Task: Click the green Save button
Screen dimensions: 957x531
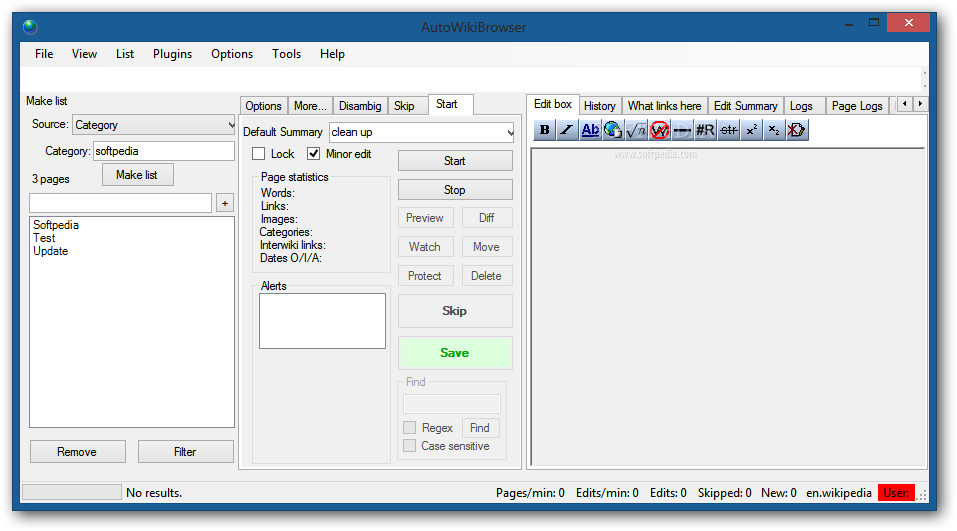Action: pyautogui.click(x=455, y=353)
